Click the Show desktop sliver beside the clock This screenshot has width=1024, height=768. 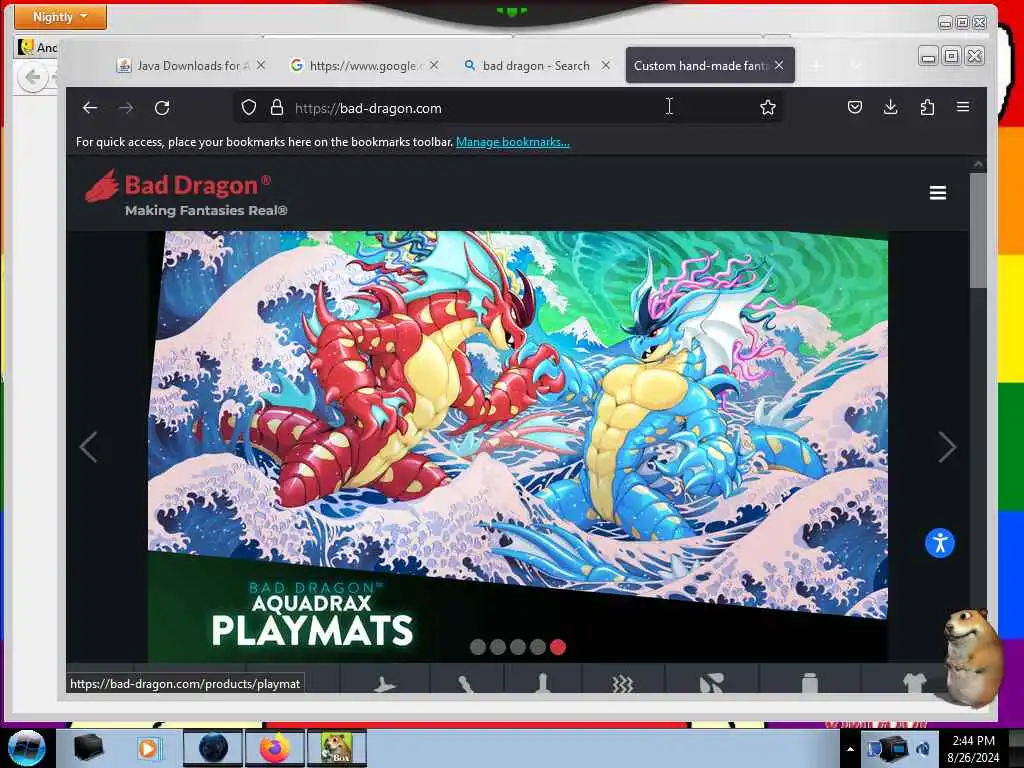click(1016, 749)
